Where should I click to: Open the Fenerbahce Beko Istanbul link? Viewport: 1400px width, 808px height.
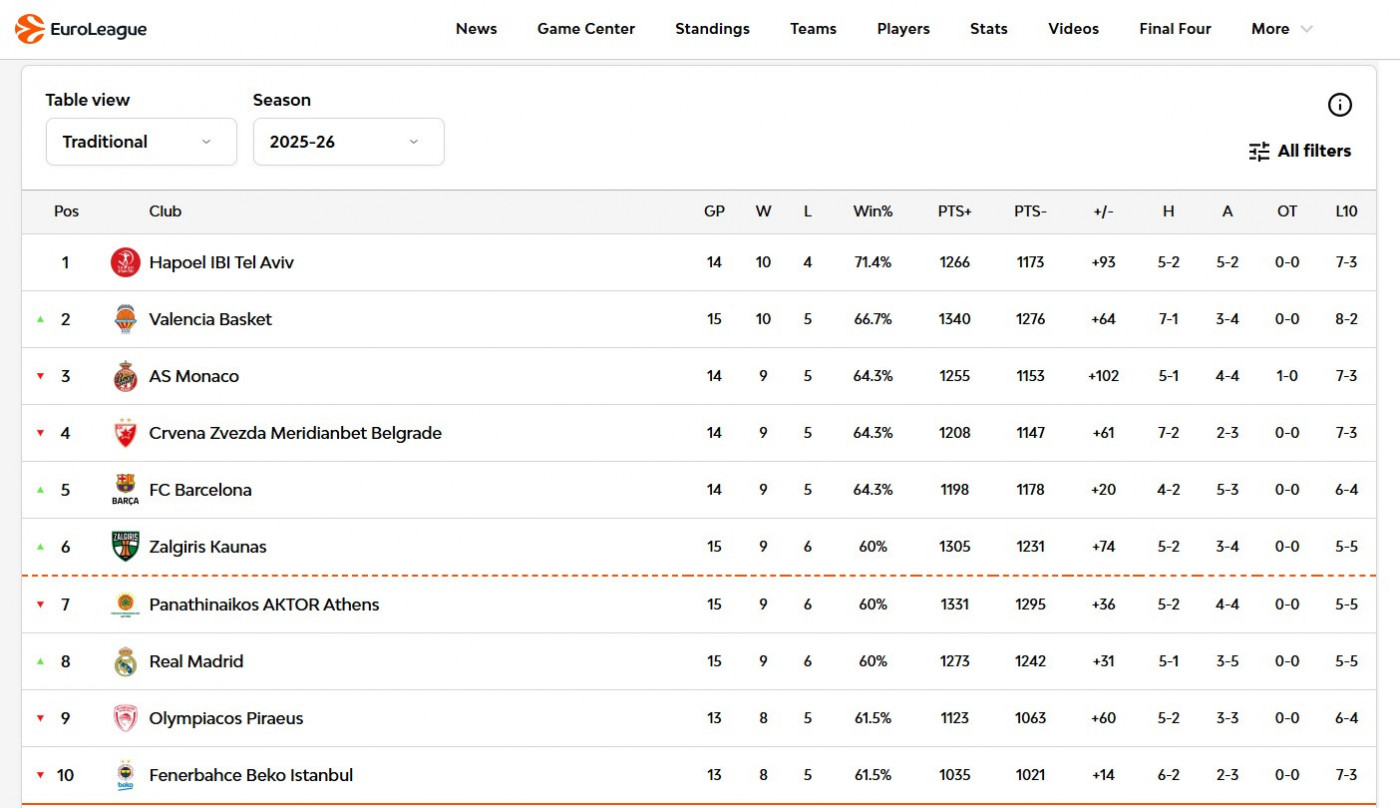point(251,776)
